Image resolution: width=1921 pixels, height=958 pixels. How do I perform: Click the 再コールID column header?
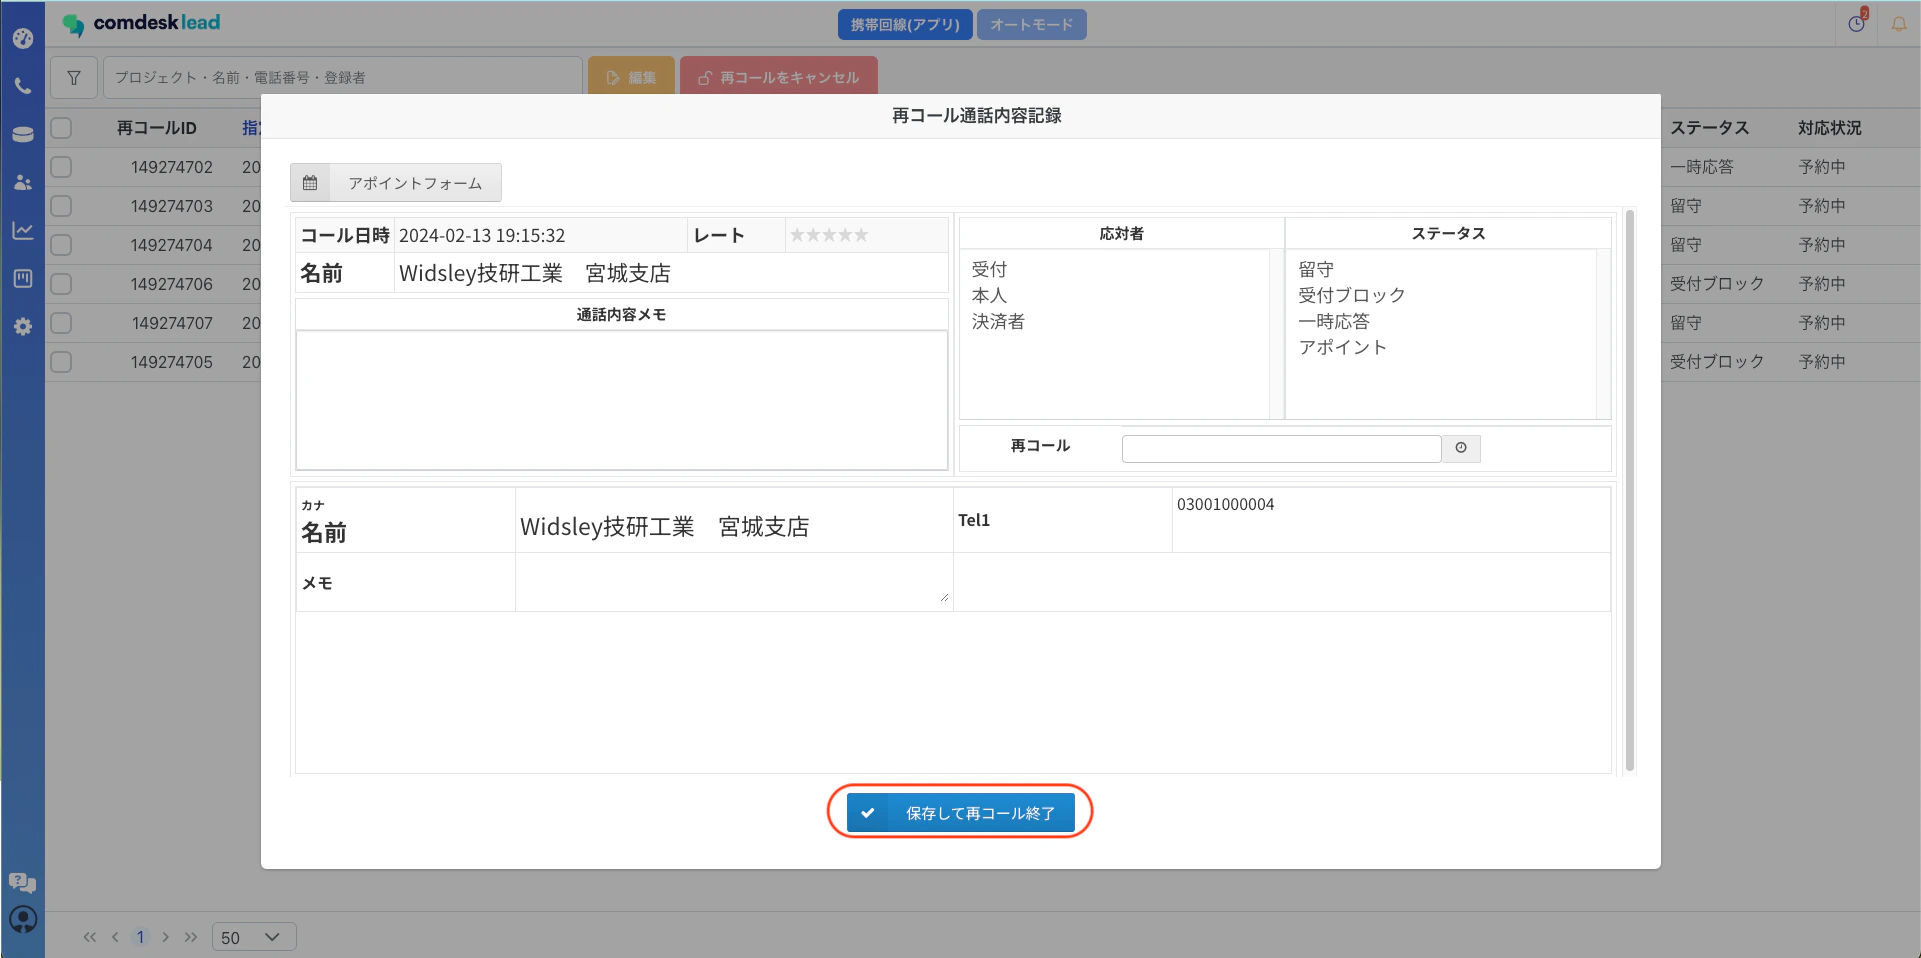coord(157,128)
